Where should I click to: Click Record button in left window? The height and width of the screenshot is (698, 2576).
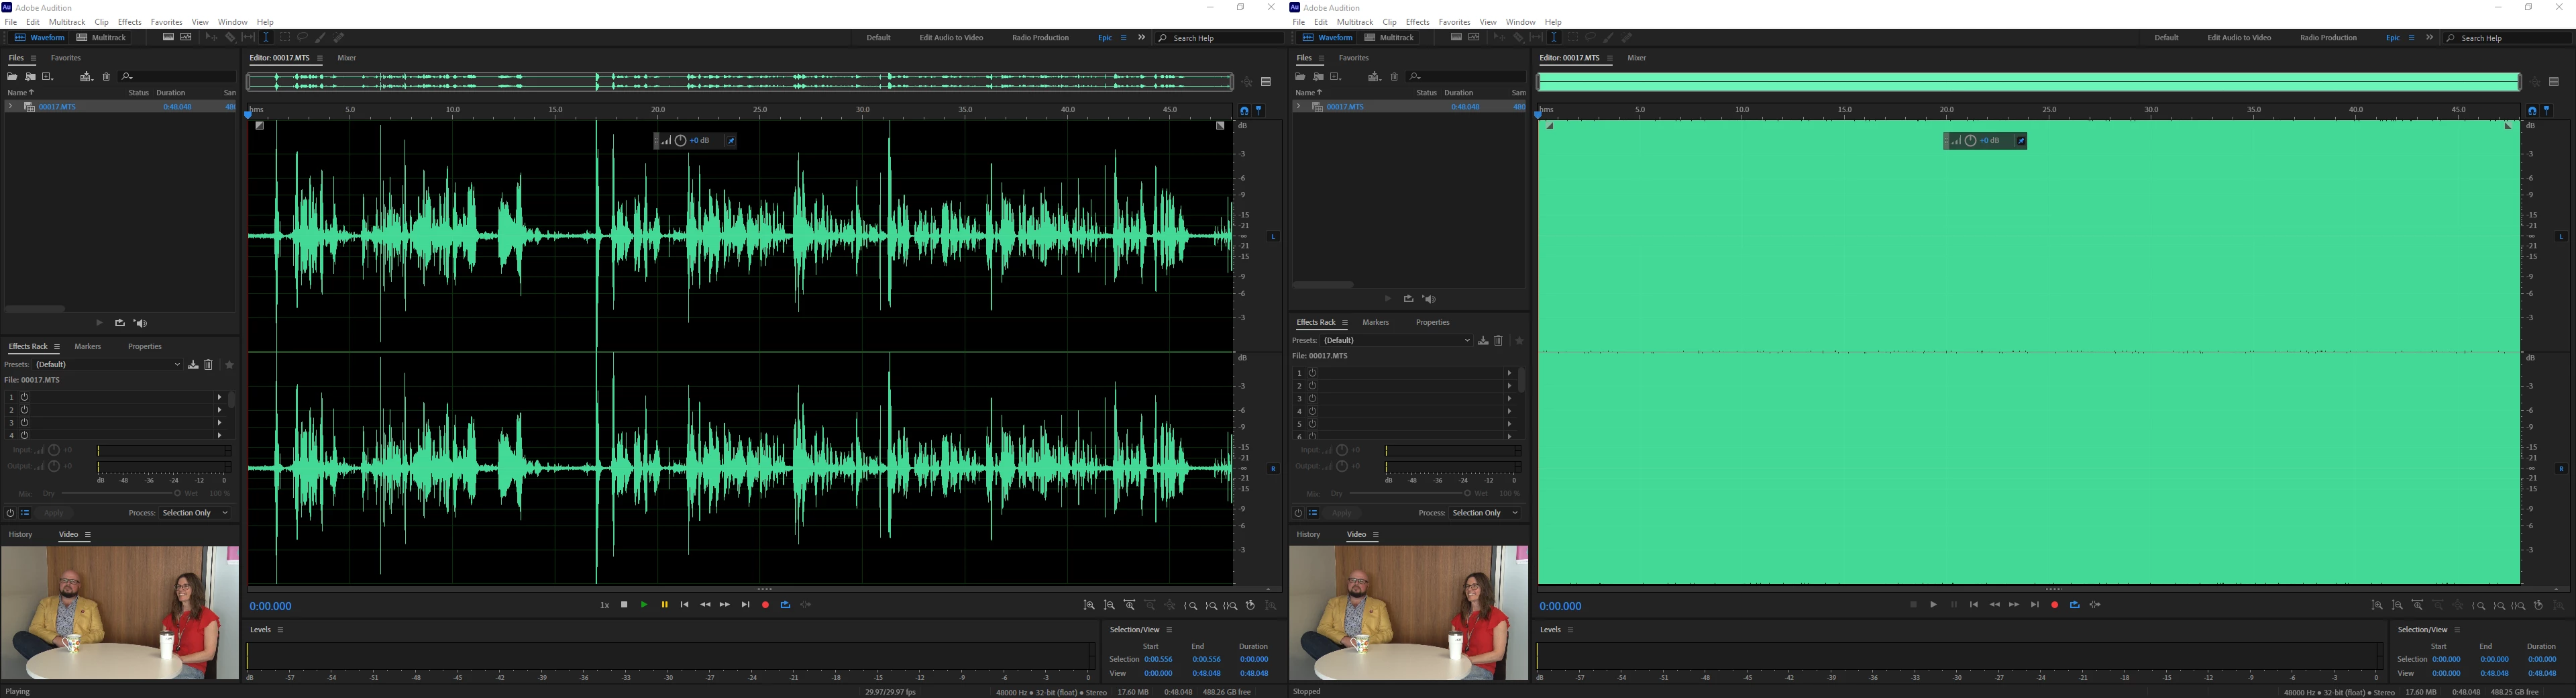click(x=766, y=605)
